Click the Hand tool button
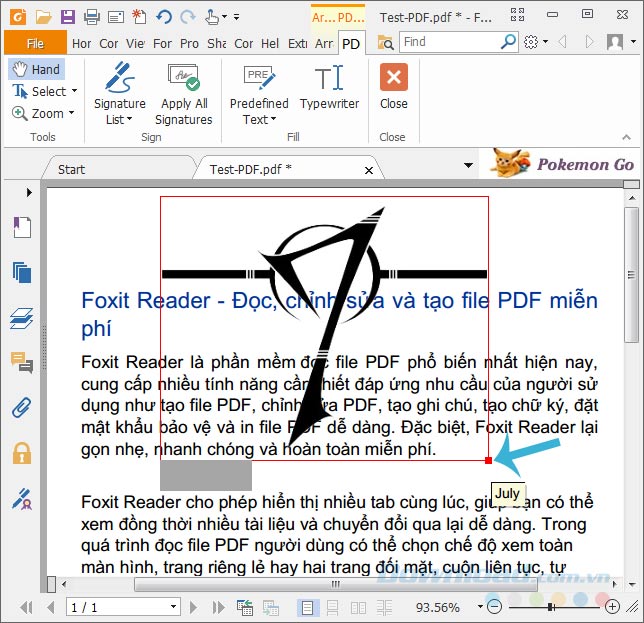644x623 pixels. click(37, 69)
